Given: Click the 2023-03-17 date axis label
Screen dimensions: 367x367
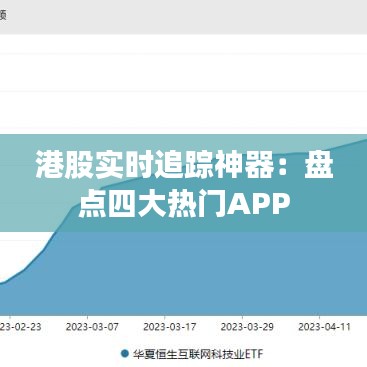Looking at the screenshot, I should [170, 327].
